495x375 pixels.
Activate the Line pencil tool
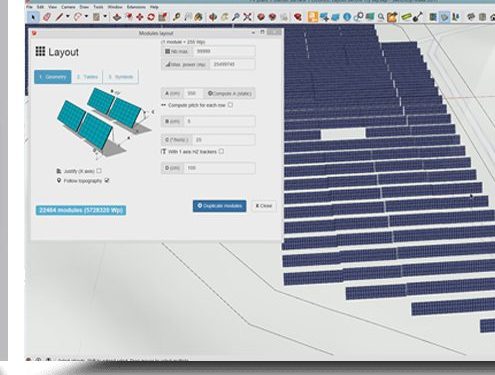tap(59, 17)
